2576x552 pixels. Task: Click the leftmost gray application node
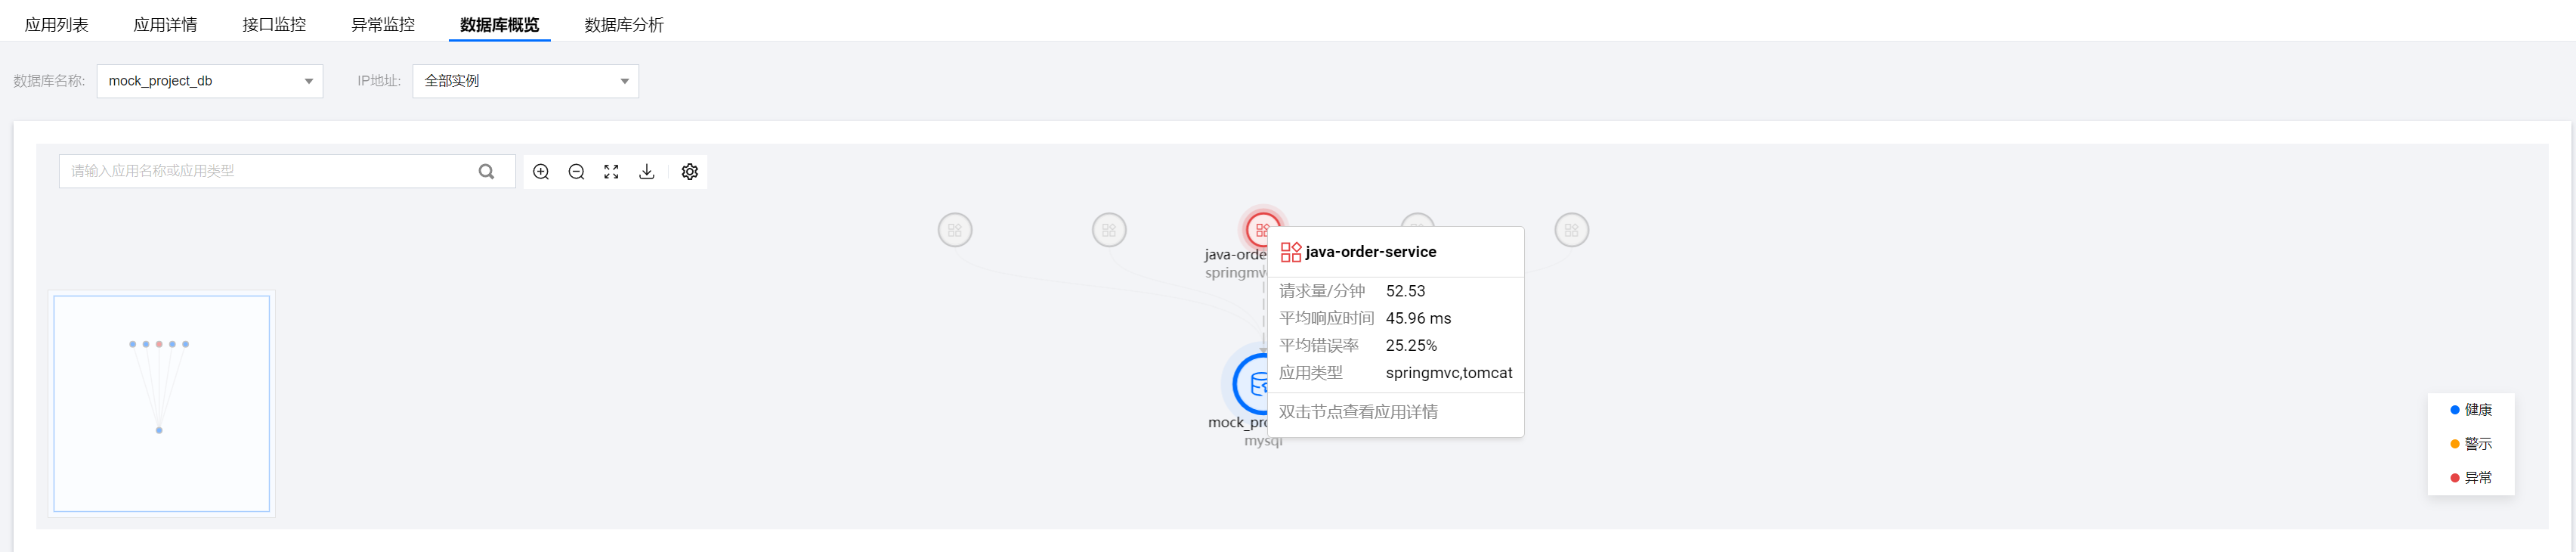click(x=955, y=230)
